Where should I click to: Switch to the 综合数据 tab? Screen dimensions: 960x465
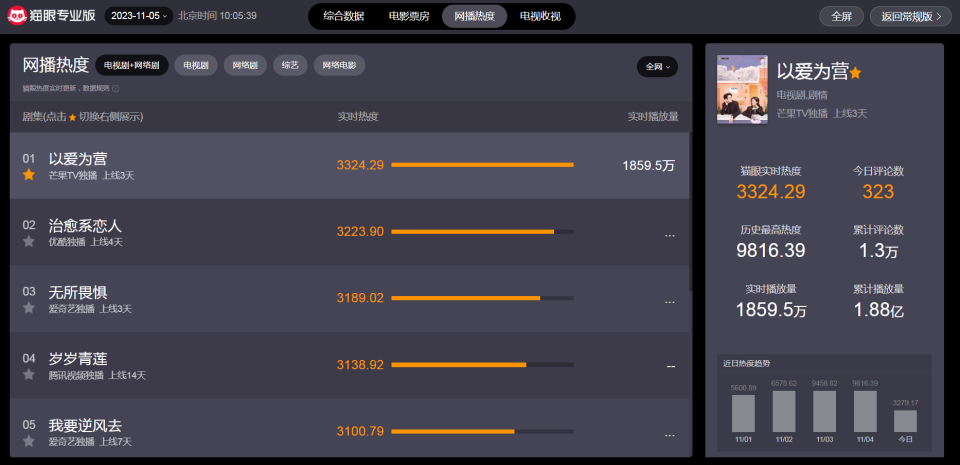[x=343, y=17]
